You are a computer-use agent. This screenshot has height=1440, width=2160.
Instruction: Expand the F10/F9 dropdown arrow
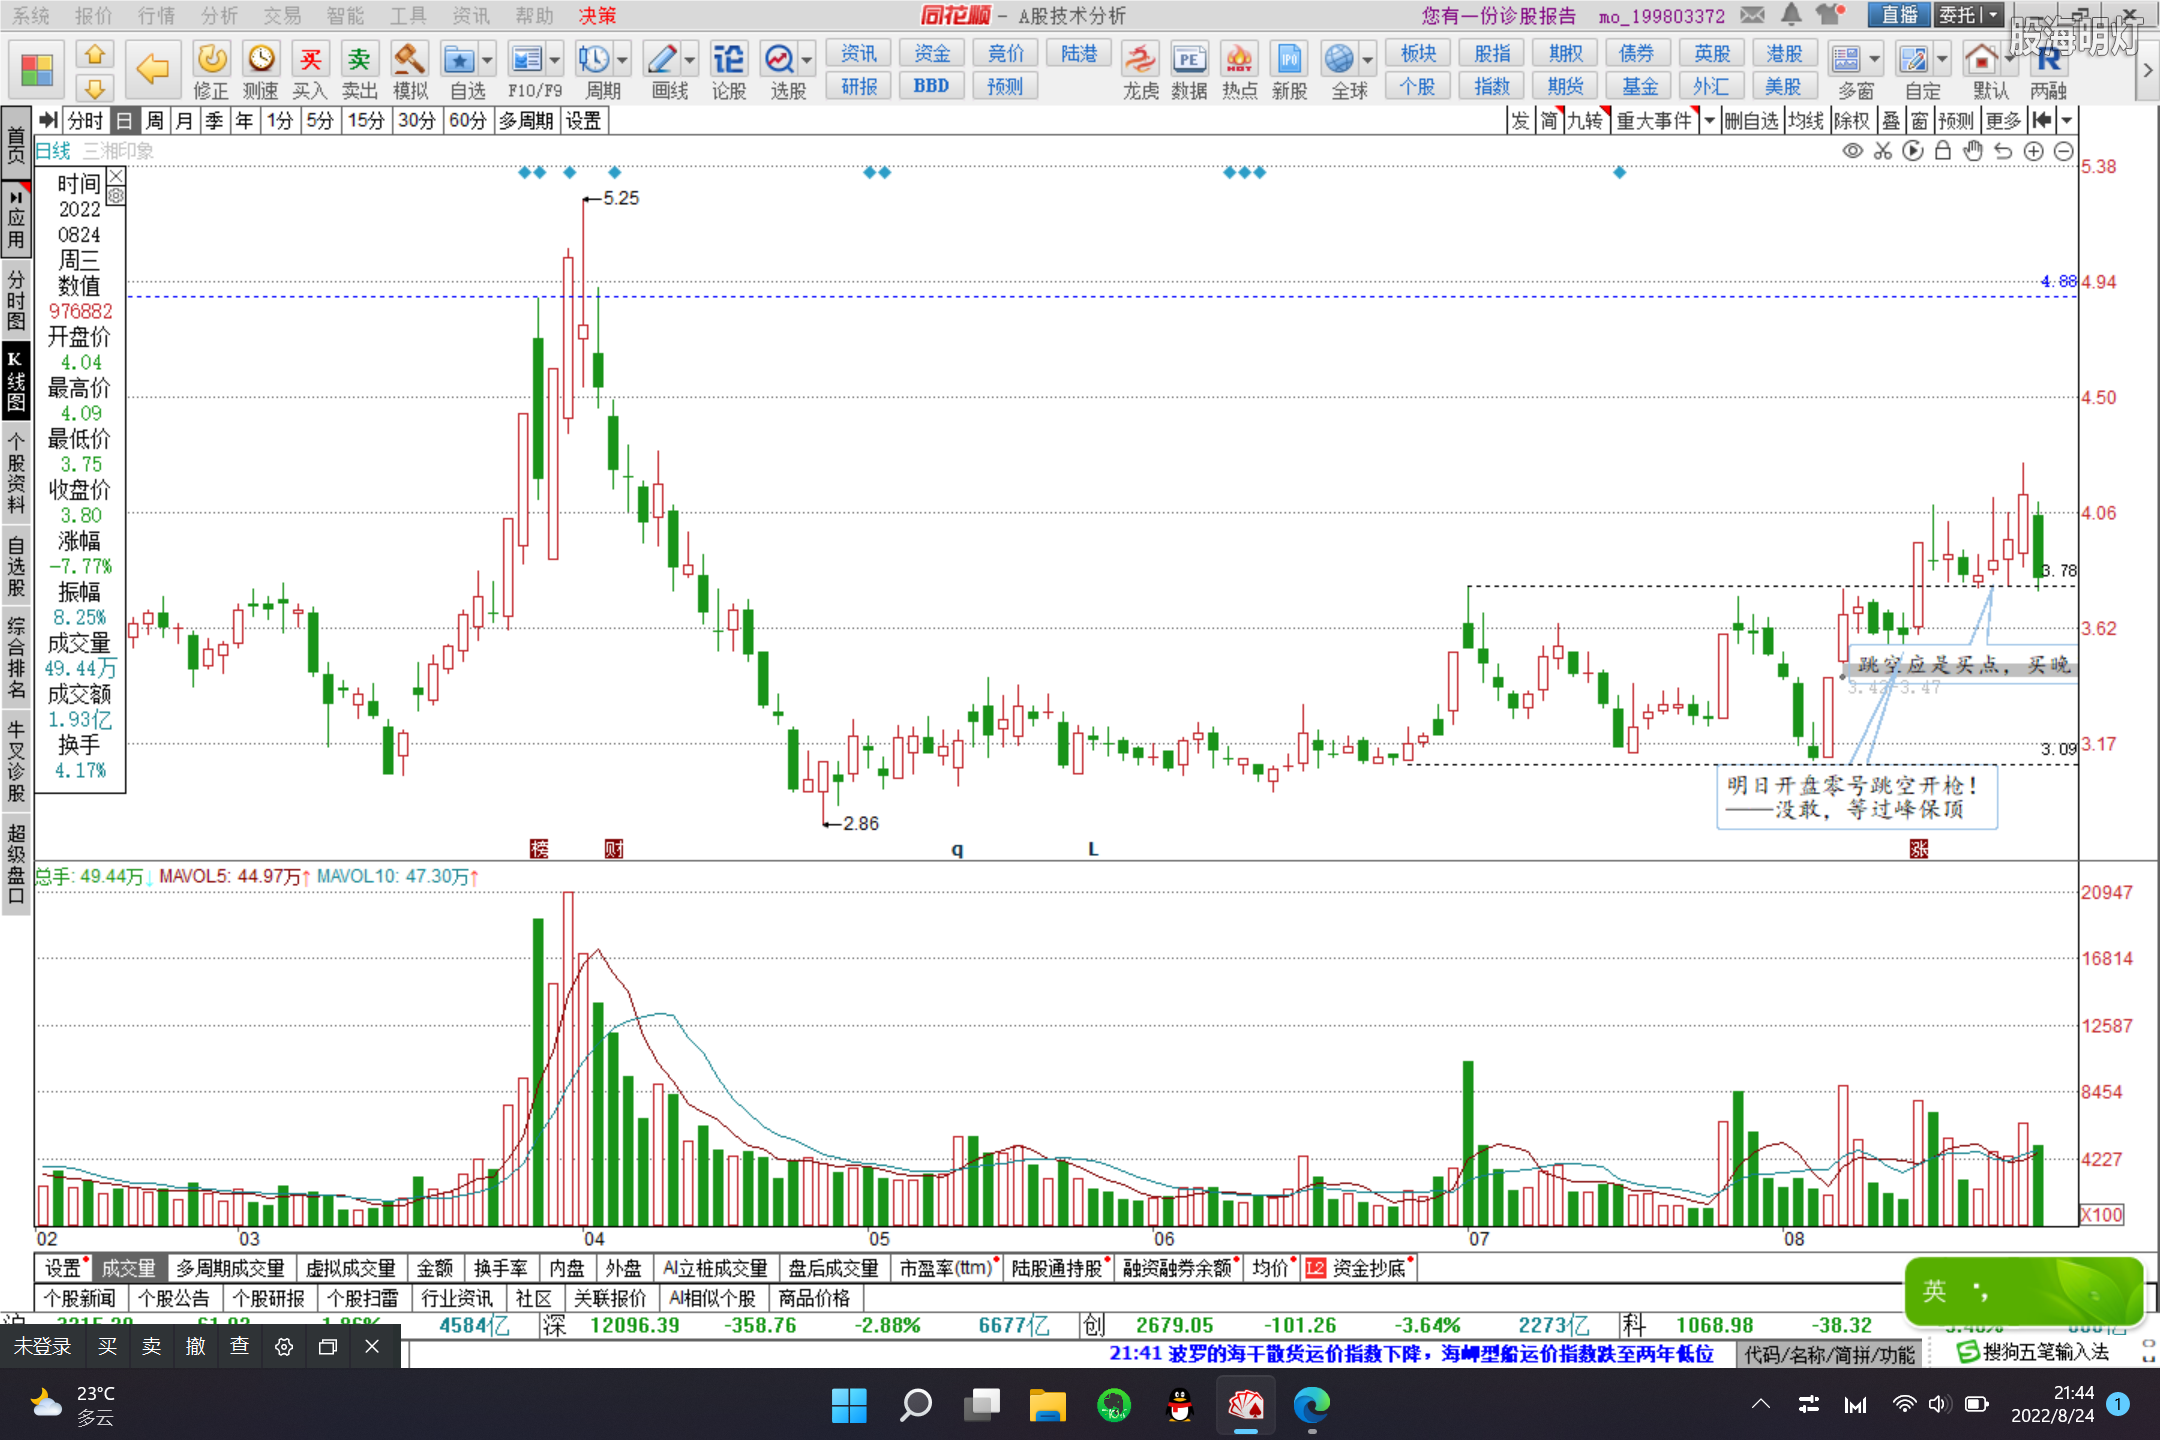[x=554, y=60]
